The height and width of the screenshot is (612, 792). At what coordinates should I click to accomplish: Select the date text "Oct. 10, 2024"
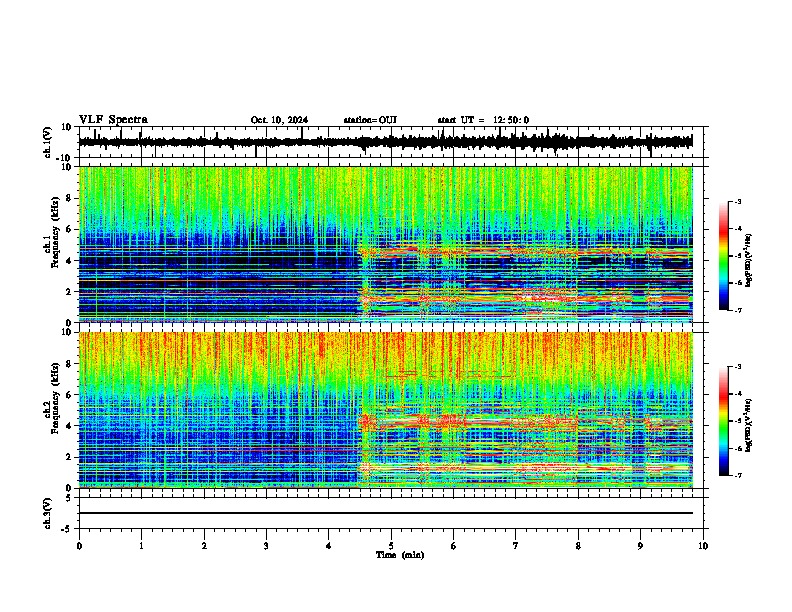(x=279, y=120)
